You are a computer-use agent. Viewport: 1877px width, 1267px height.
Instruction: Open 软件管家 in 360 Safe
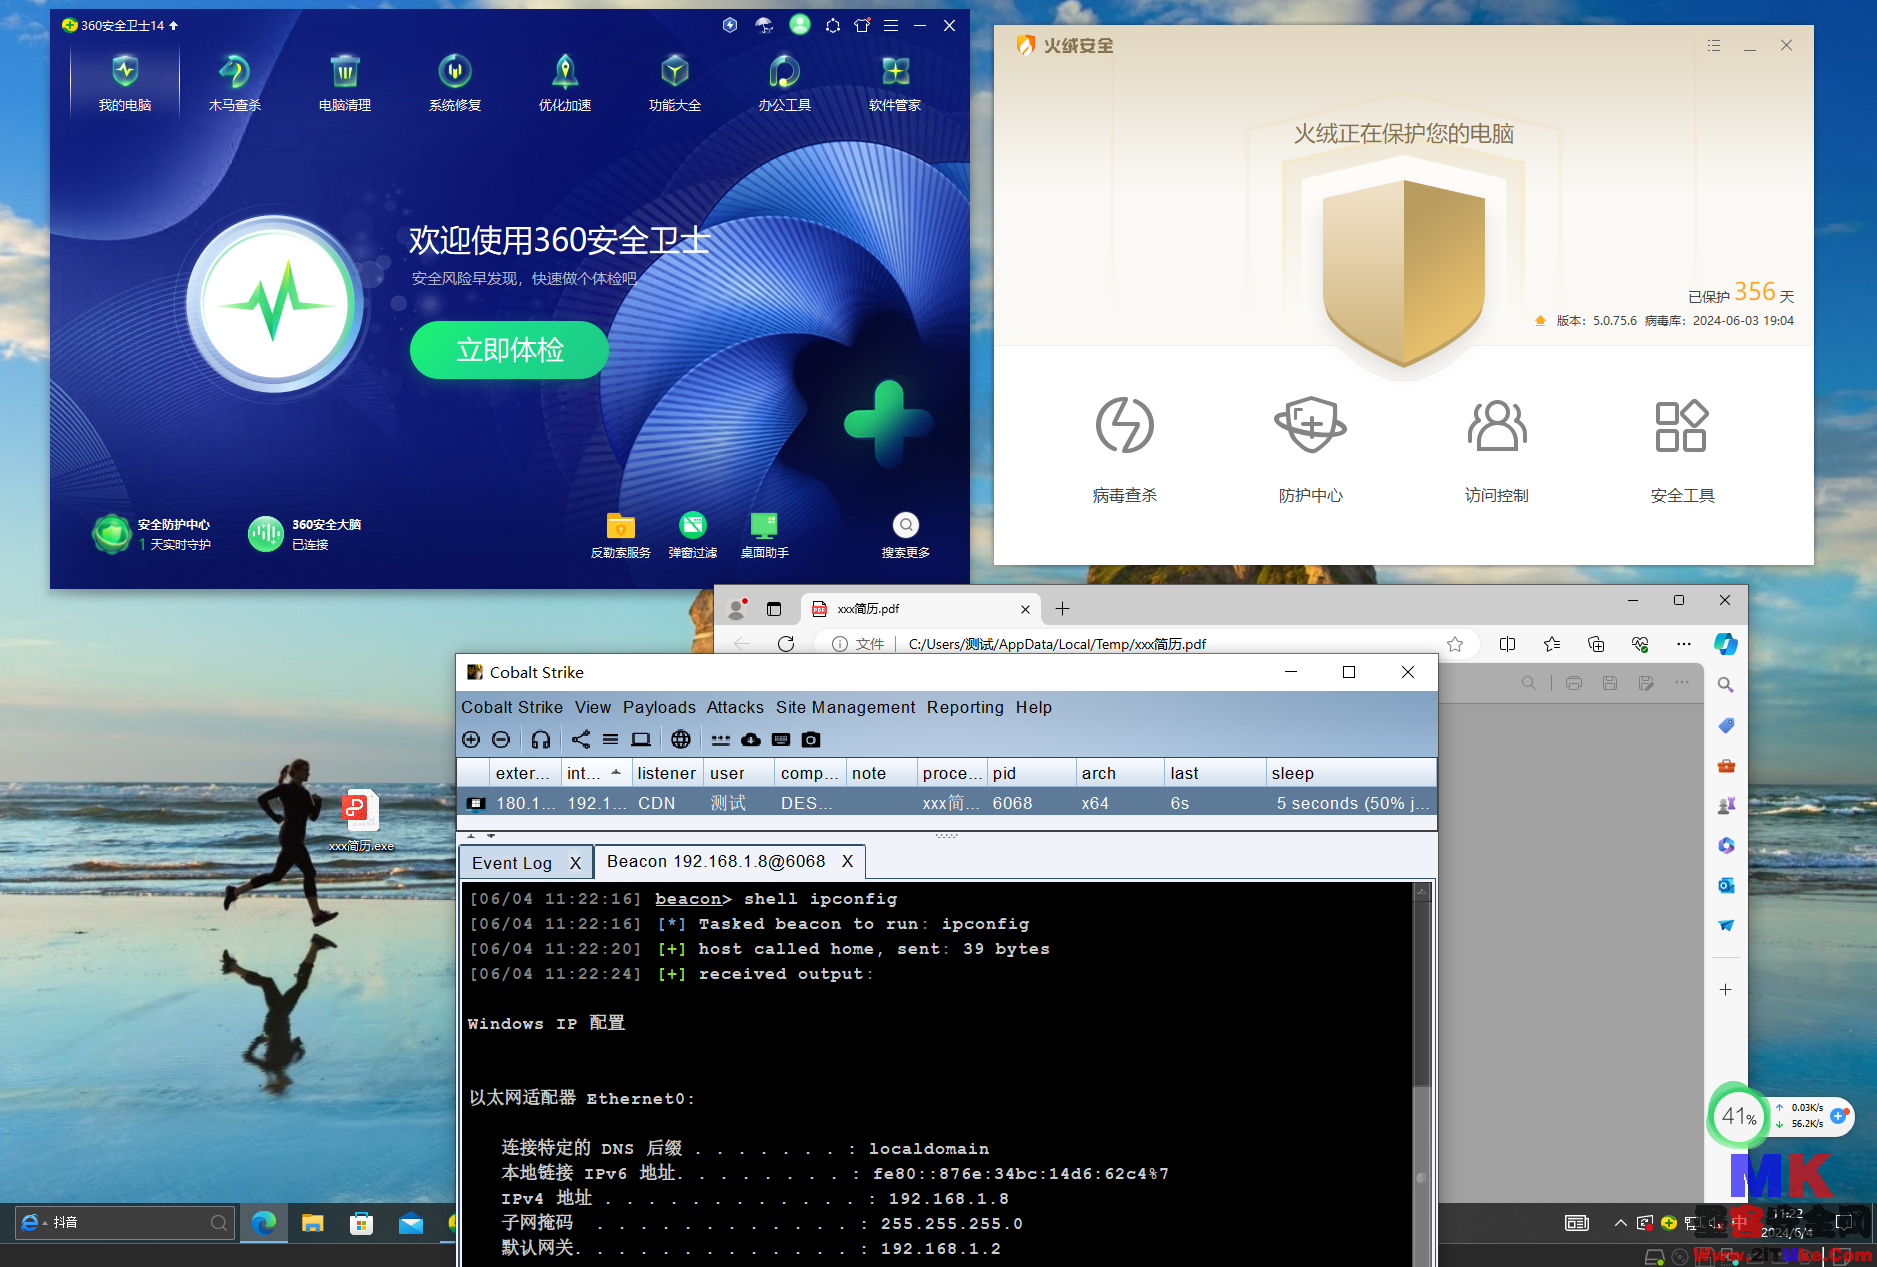tap(895, 82)
